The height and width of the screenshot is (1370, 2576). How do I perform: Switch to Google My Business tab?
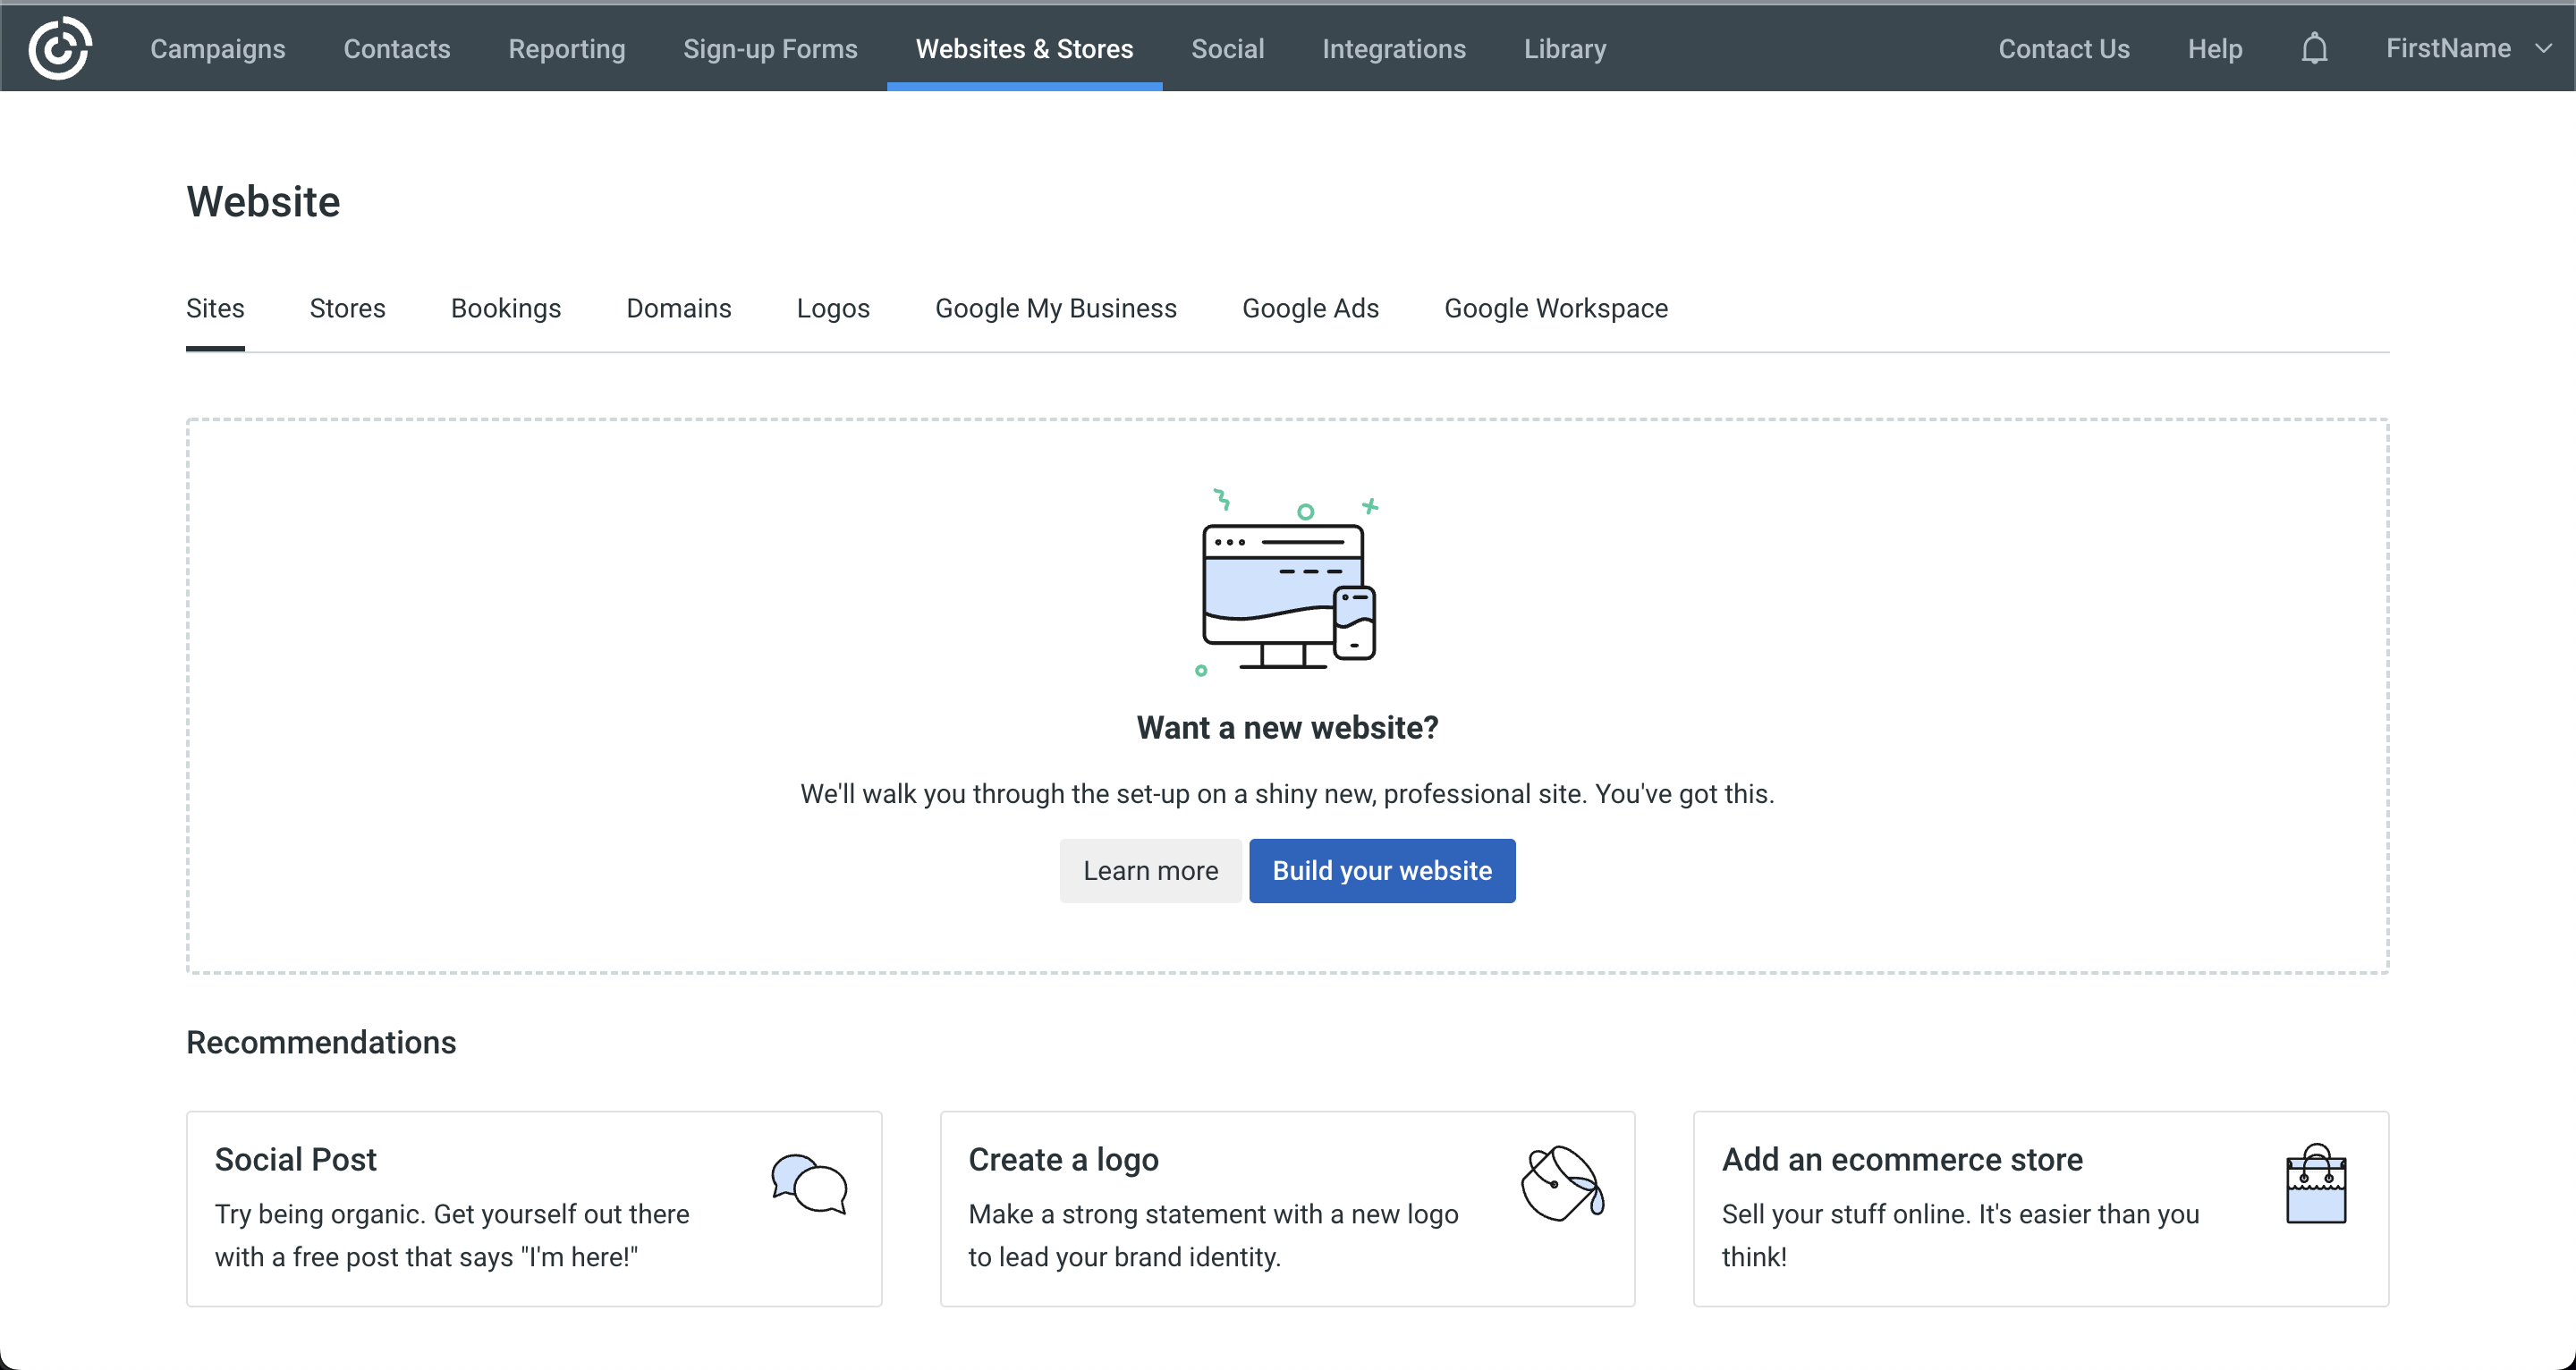click(x=1056, y=308)
